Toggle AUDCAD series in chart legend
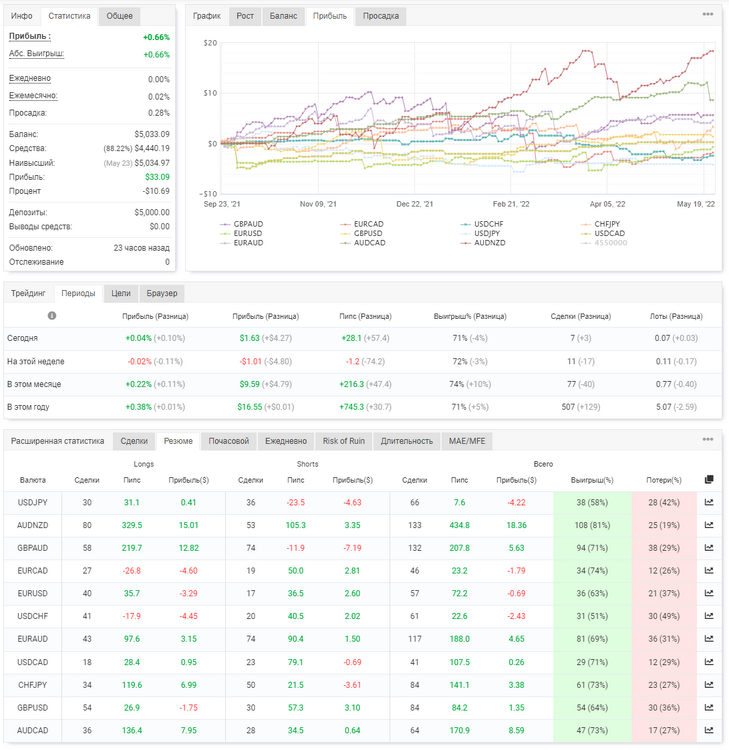Screen dimensions: 729x750 click(x=363, y=243)
